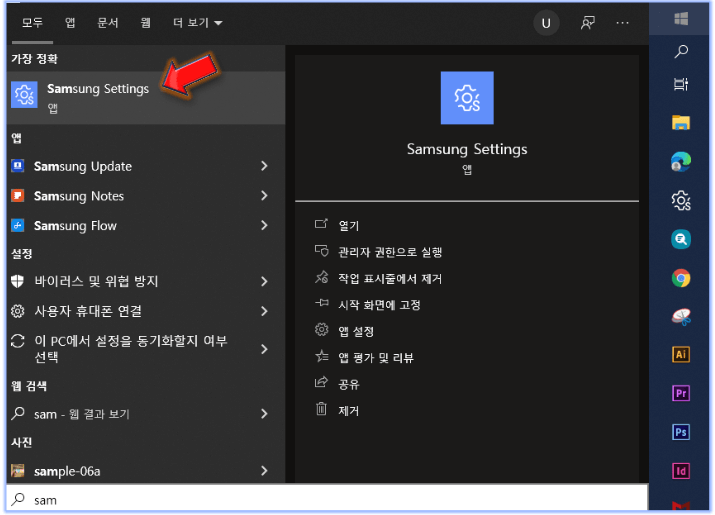Image resolution: width=715 pixels, height=515 pixels.
Task: Click sam - 웹 결과 보기 web search
Action: (x=82, y=414)
